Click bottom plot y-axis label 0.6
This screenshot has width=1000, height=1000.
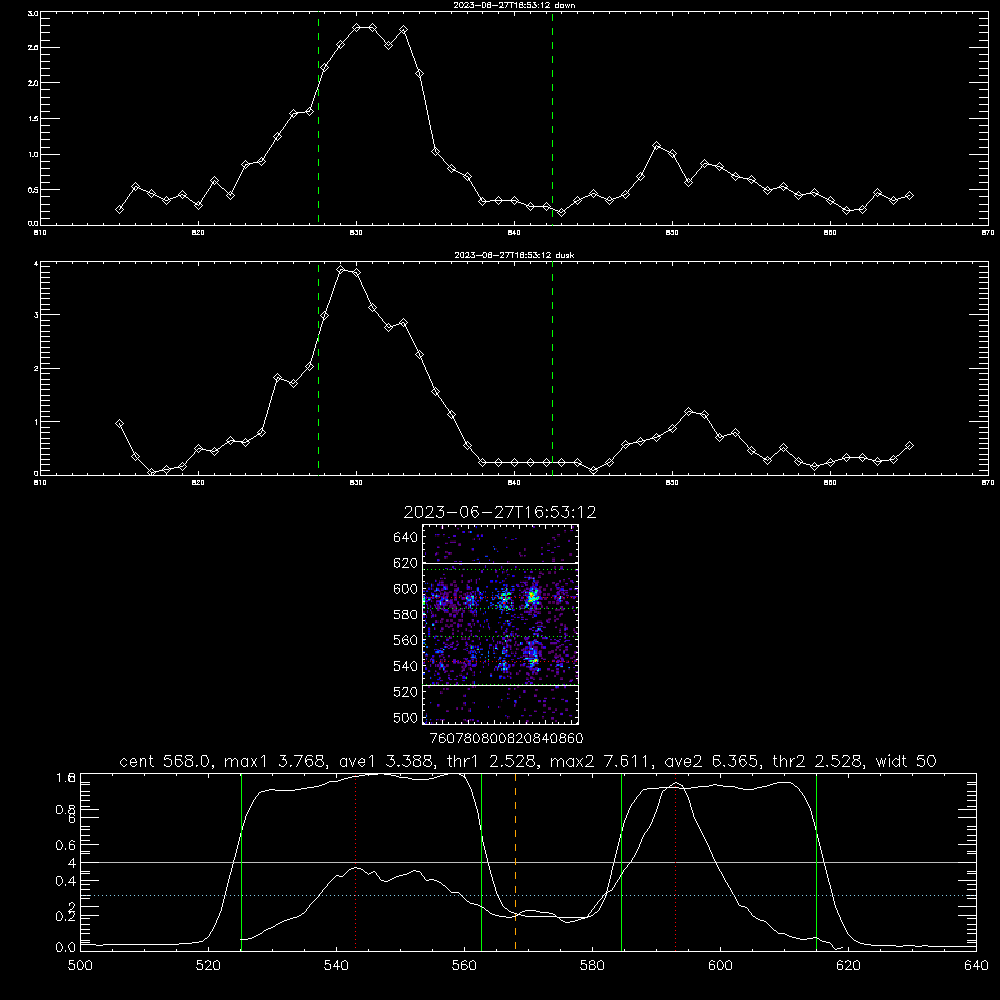pos(66,845)
